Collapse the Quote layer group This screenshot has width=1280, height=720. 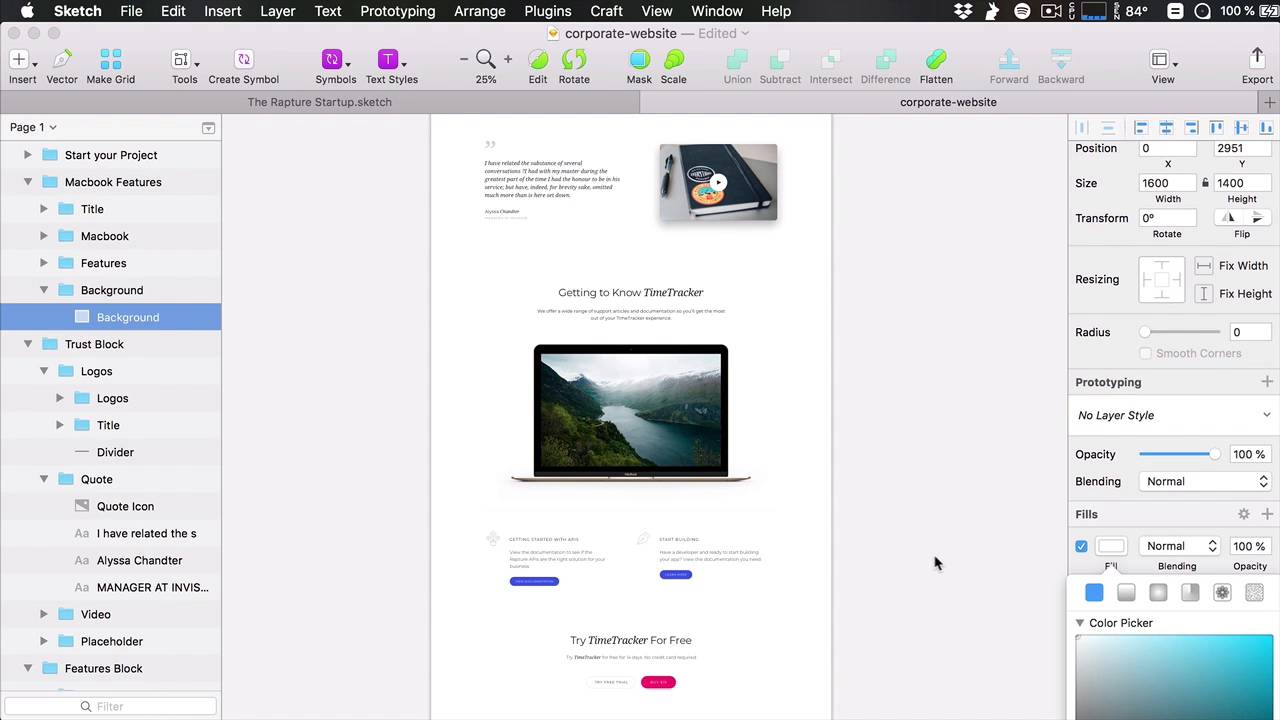44,479
